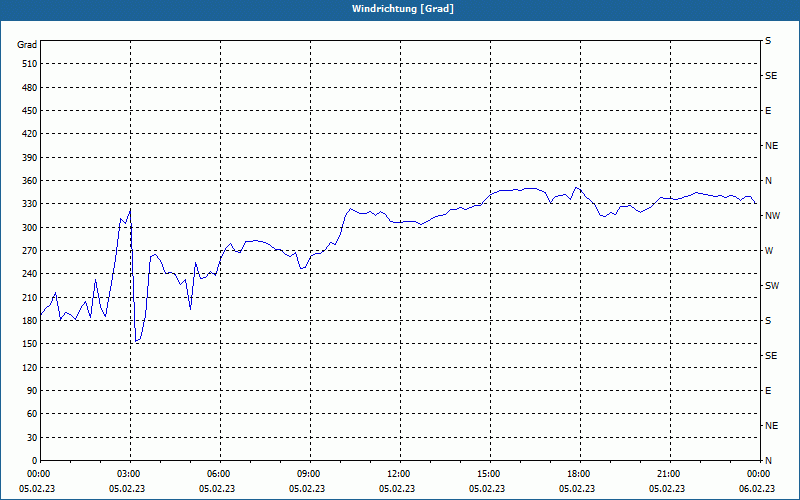The image size is (800, 500).
Task: Click the "09:00" time axis label
Action: point(308,474)
